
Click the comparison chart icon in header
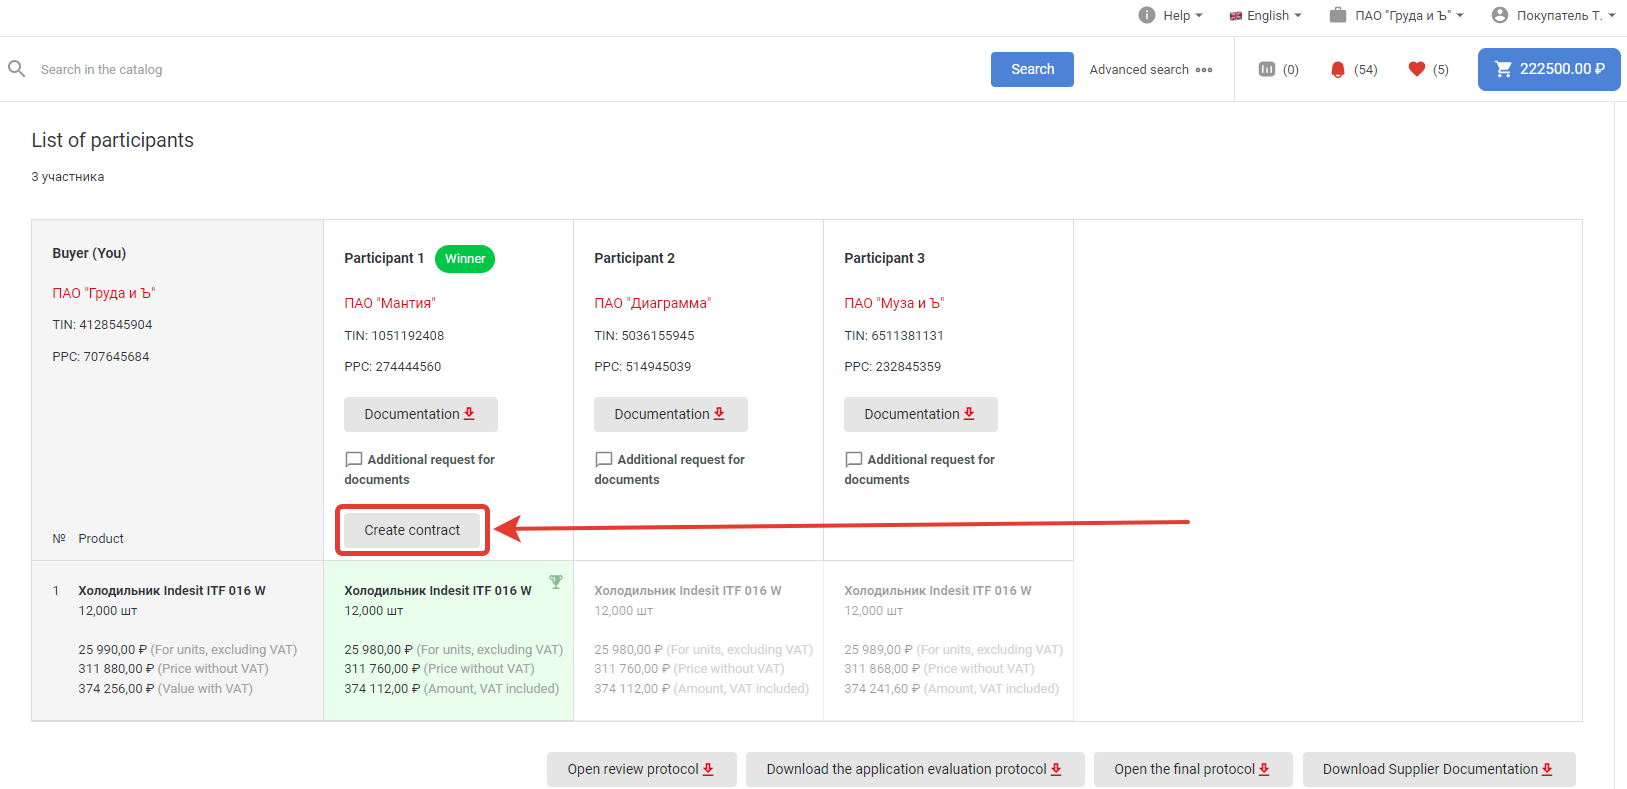point(1266,69)
